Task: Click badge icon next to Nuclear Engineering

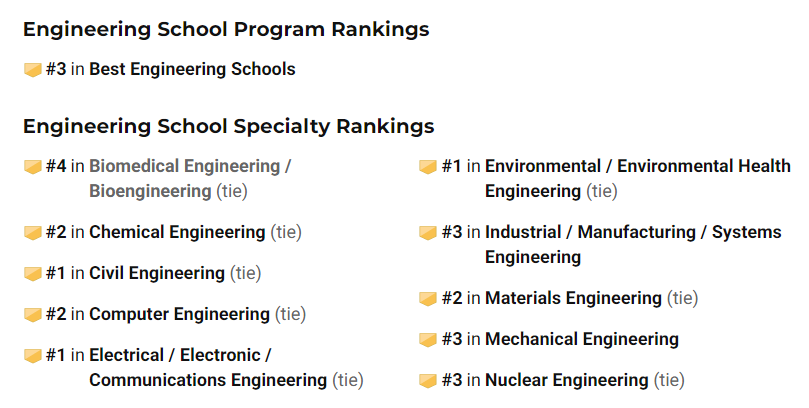Action: click(428, 381)
